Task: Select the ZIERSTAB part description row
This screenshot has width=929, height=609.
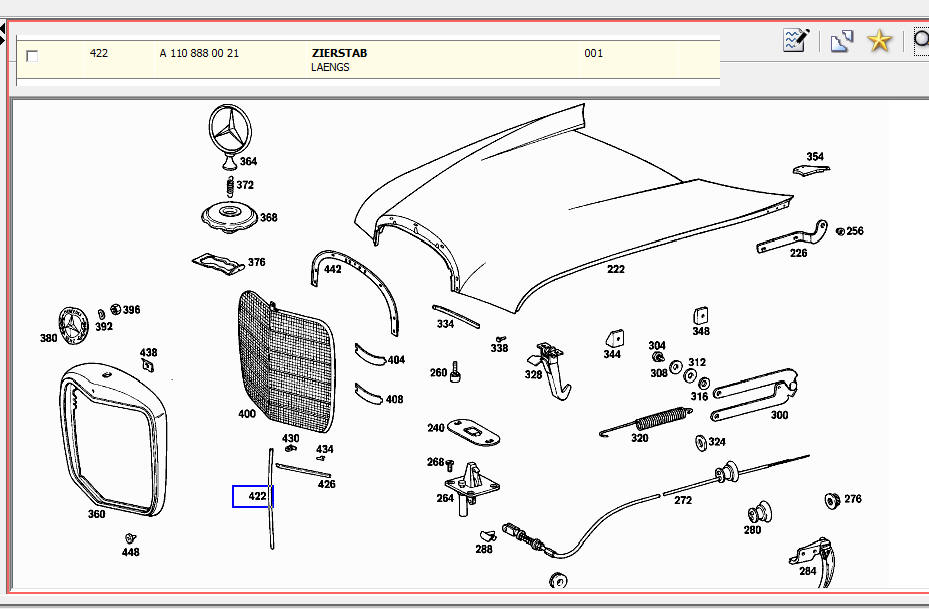Action: (339, 53)
